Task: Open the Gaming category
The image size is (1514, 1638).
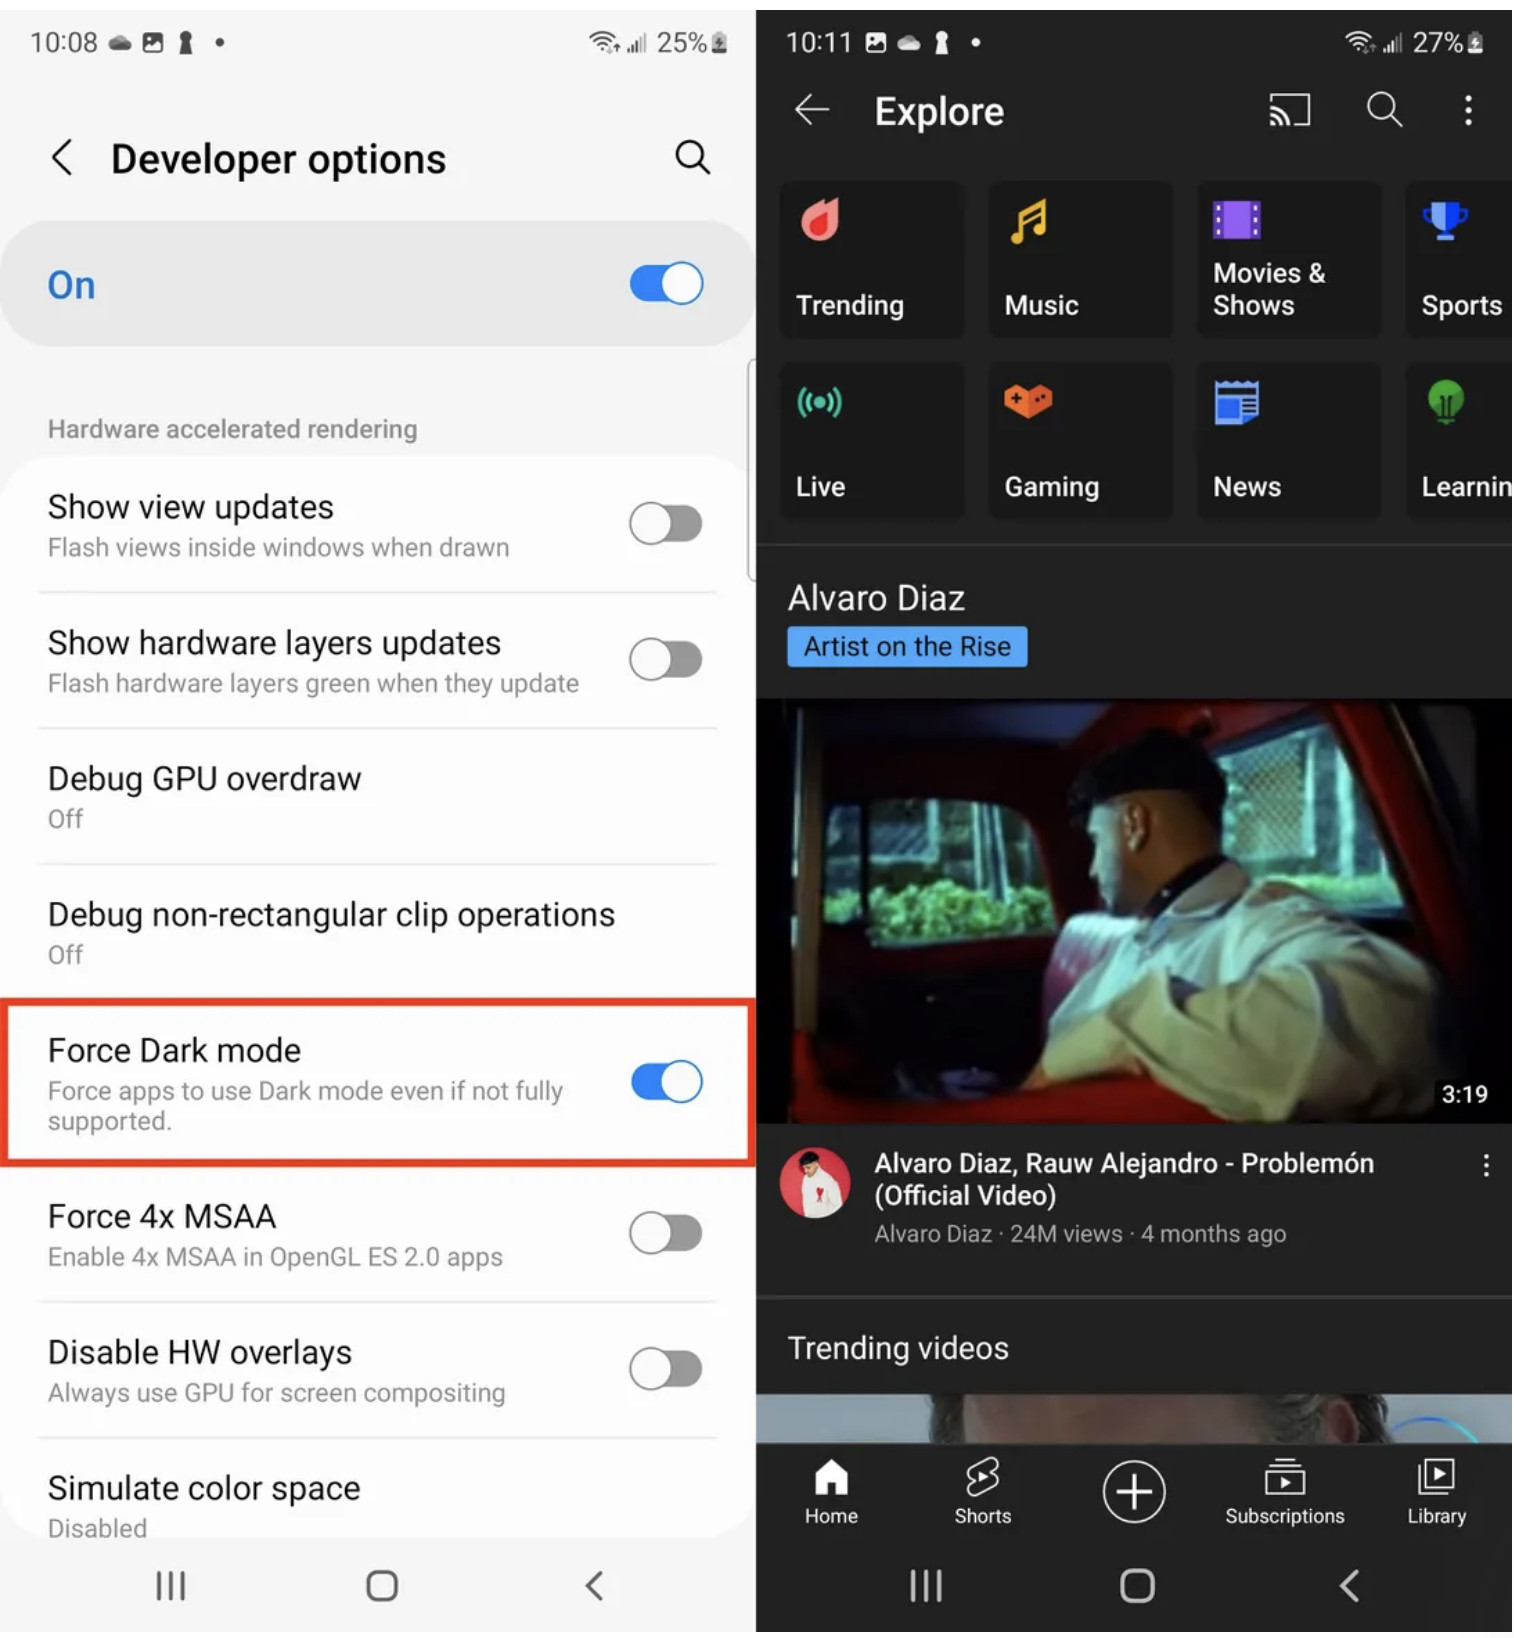Action: 1080,441
